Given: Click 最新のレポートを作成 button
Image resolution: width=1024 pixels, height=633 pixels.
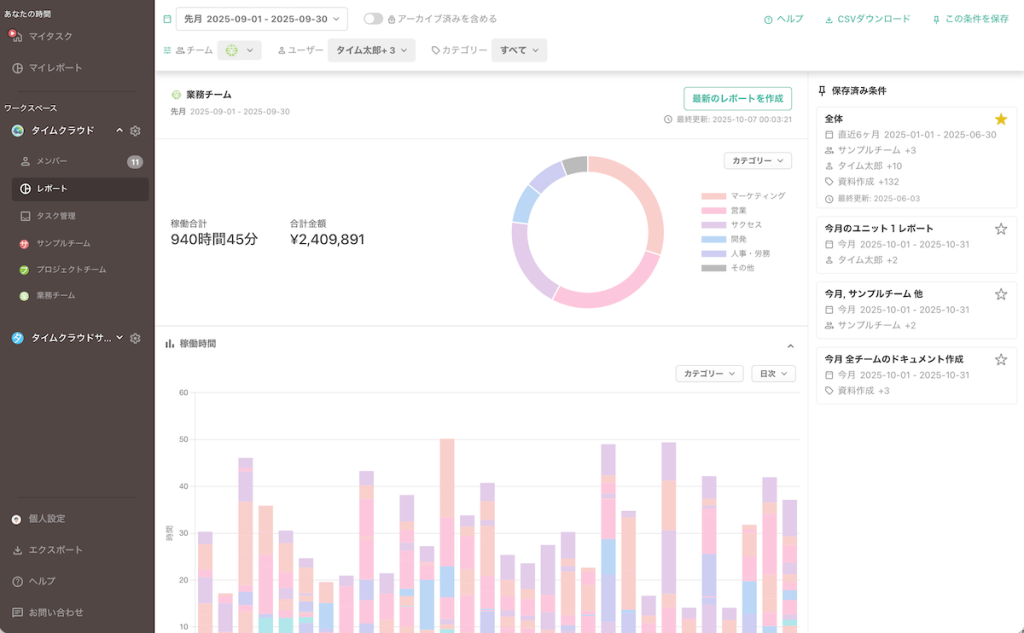Looking at the screenshot, I should [x=737, y=98].
